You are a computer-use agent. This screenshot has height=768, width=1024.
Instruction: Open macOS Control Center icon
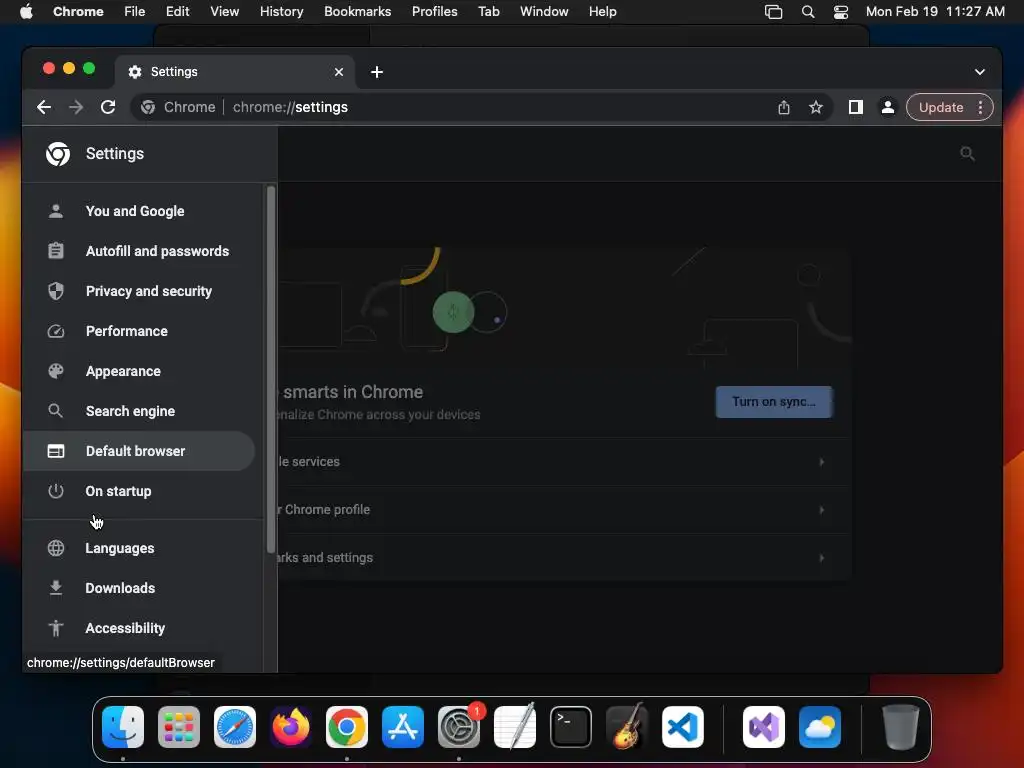840,12
